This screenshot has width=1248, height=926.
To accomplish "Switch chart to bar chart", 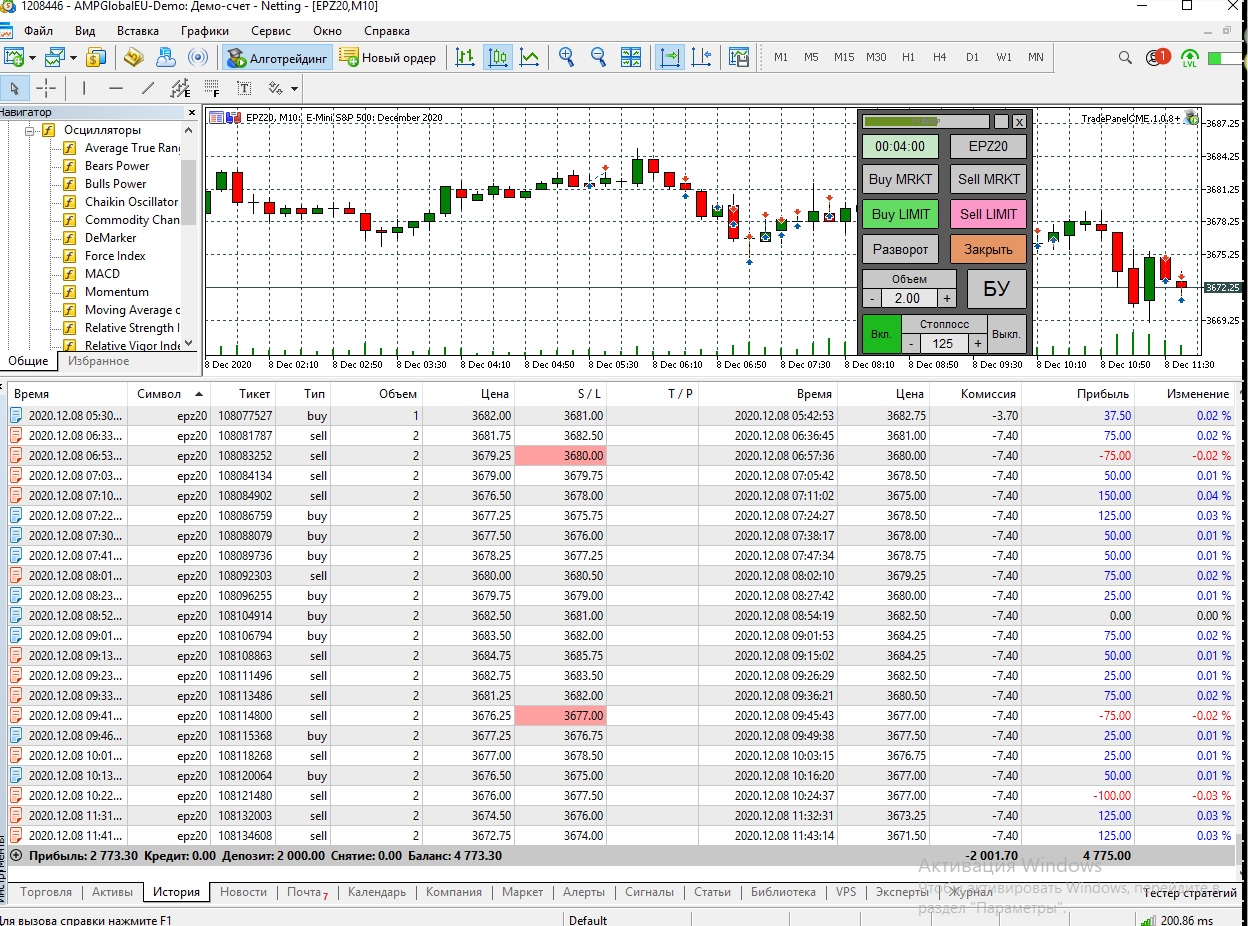I will pos(465,57).
